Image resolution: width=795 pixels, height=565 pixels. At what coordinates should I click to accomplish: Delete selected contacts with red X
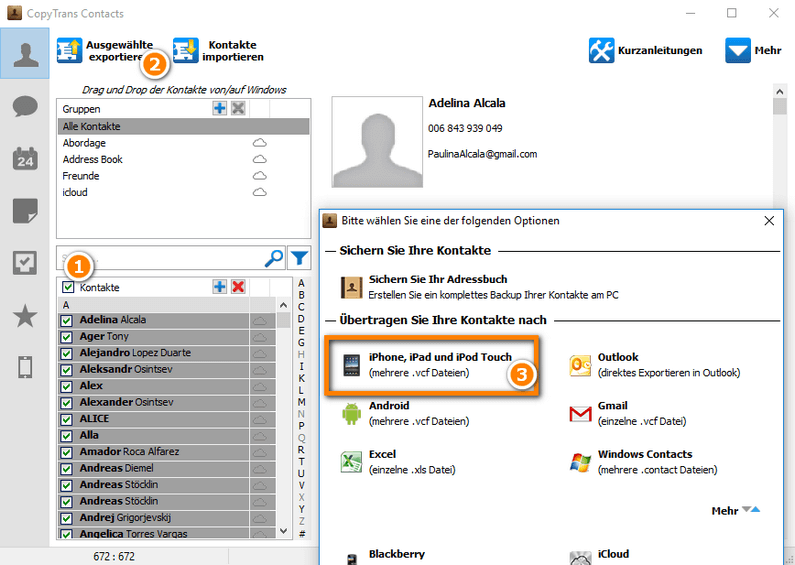click(238, 287)
